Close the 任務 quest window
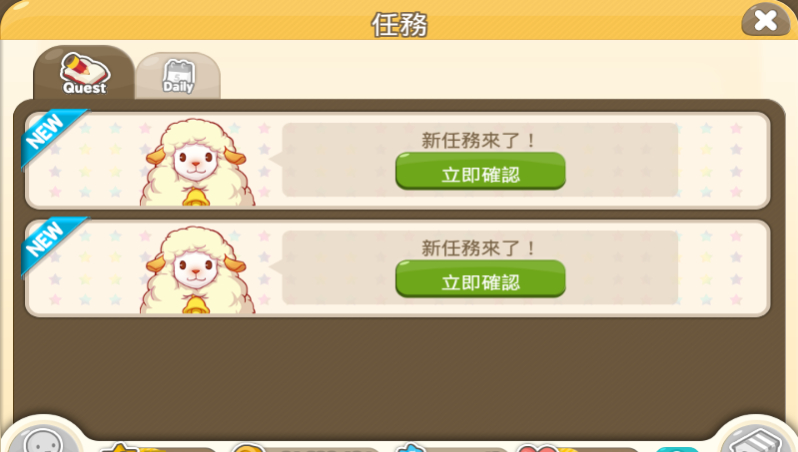 (765, 21)
